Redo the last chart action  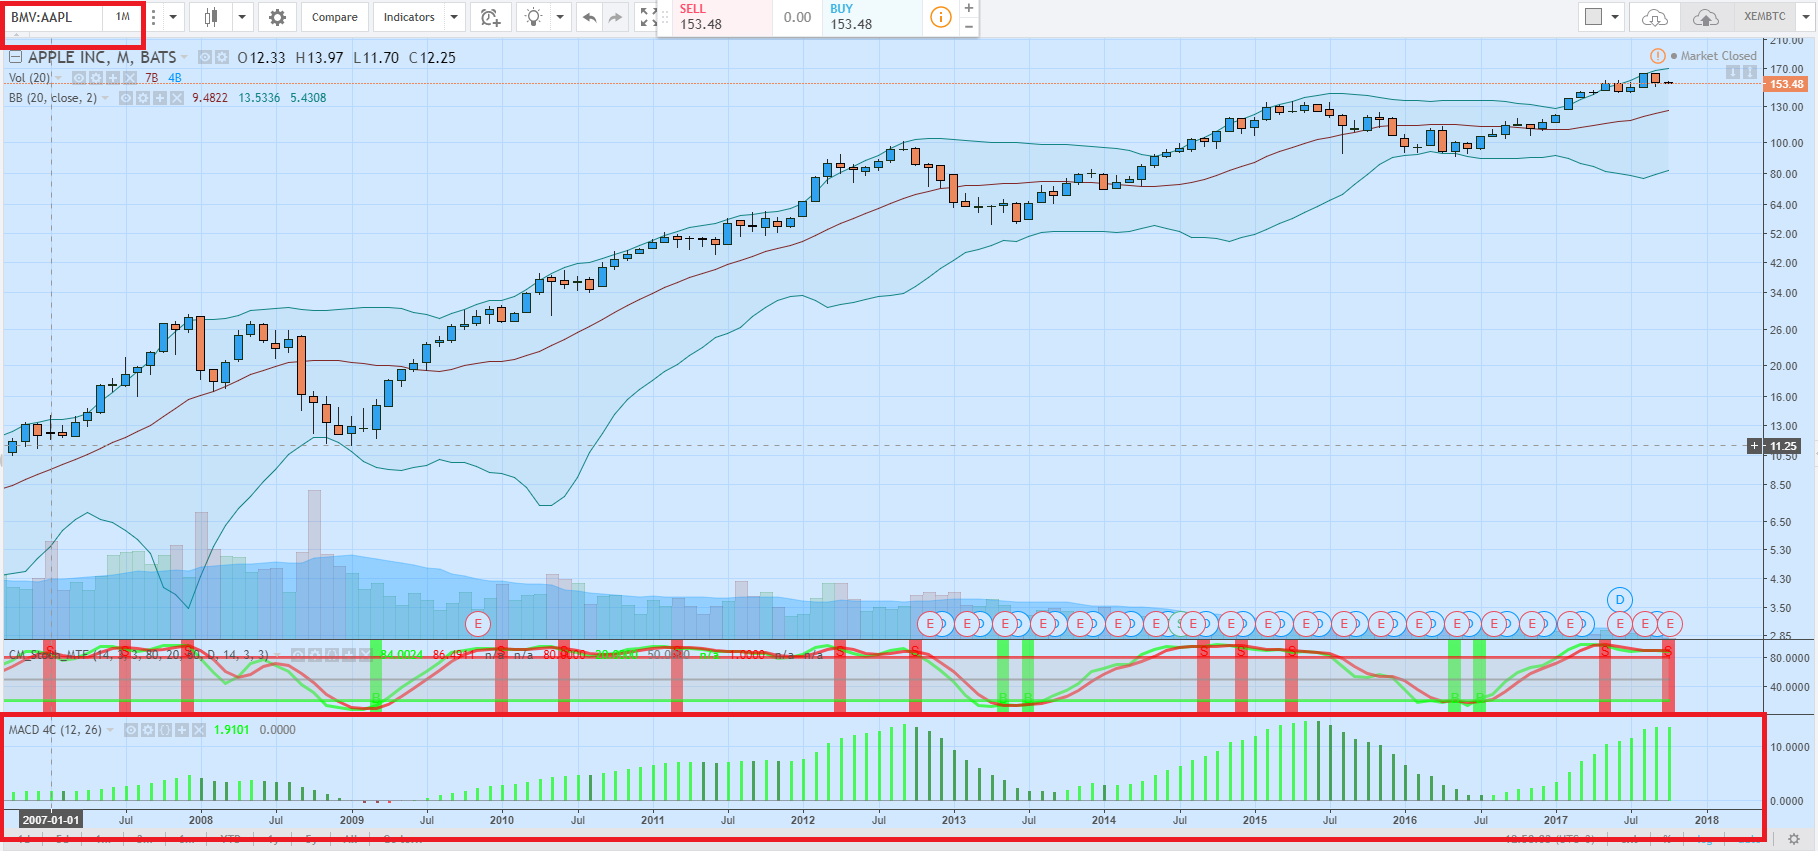click(x=616, y=17)
